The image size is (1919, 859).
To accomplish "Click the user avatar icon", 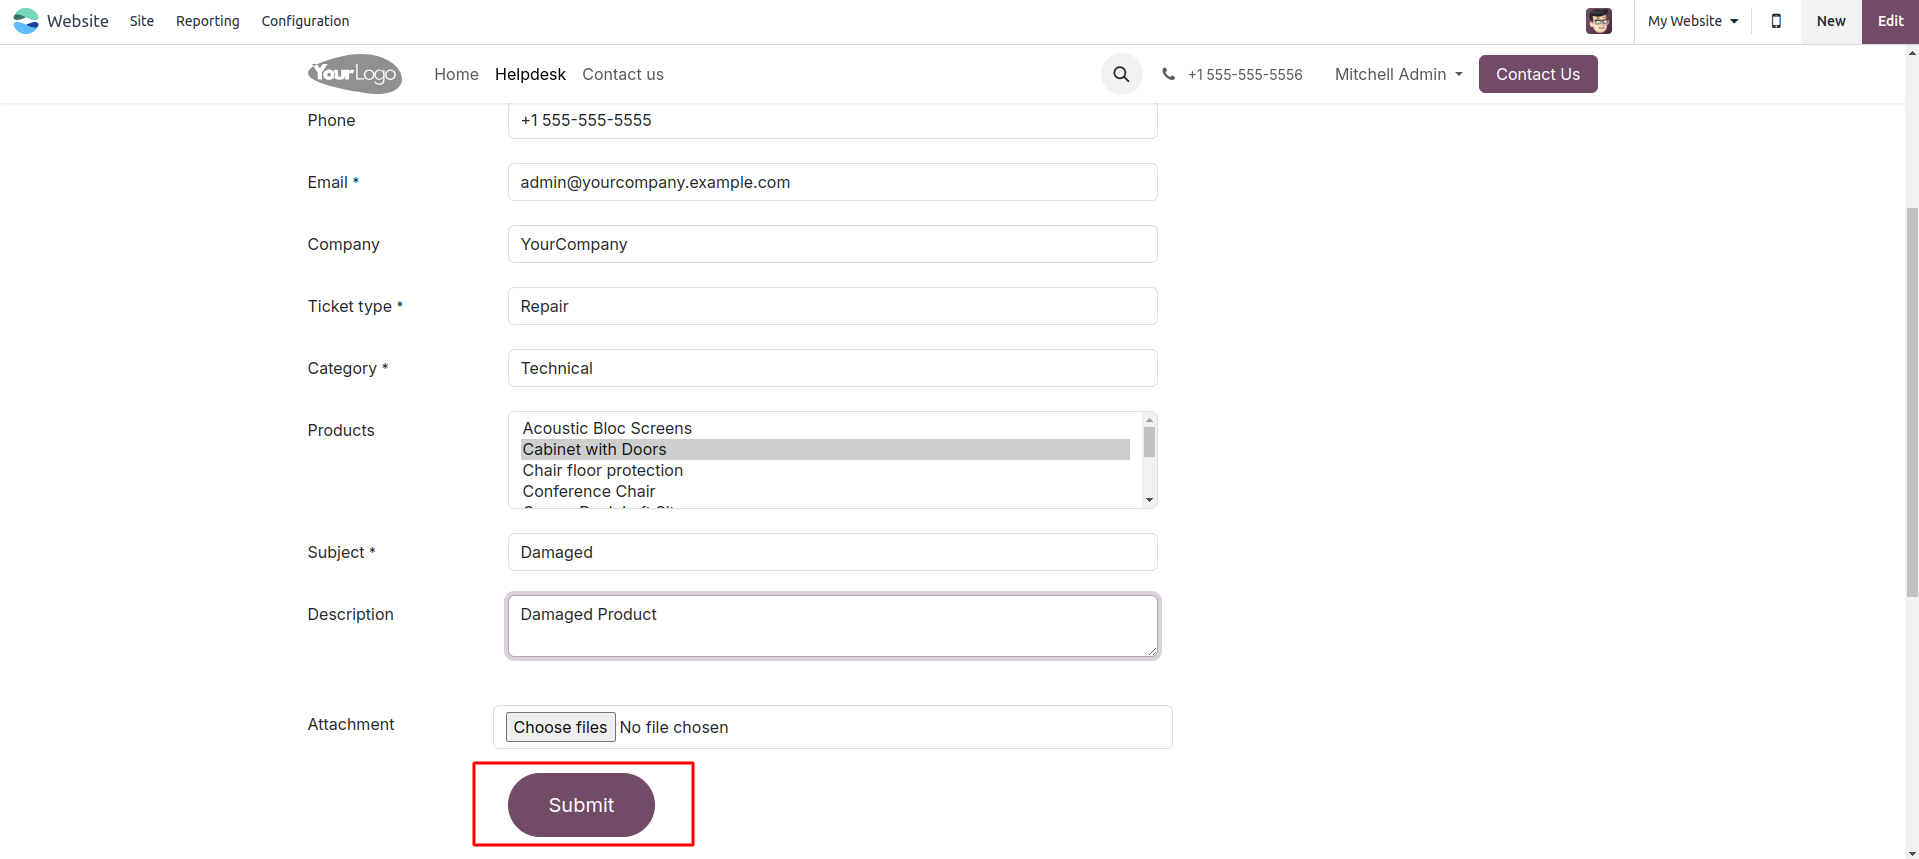I will 1598,21.
